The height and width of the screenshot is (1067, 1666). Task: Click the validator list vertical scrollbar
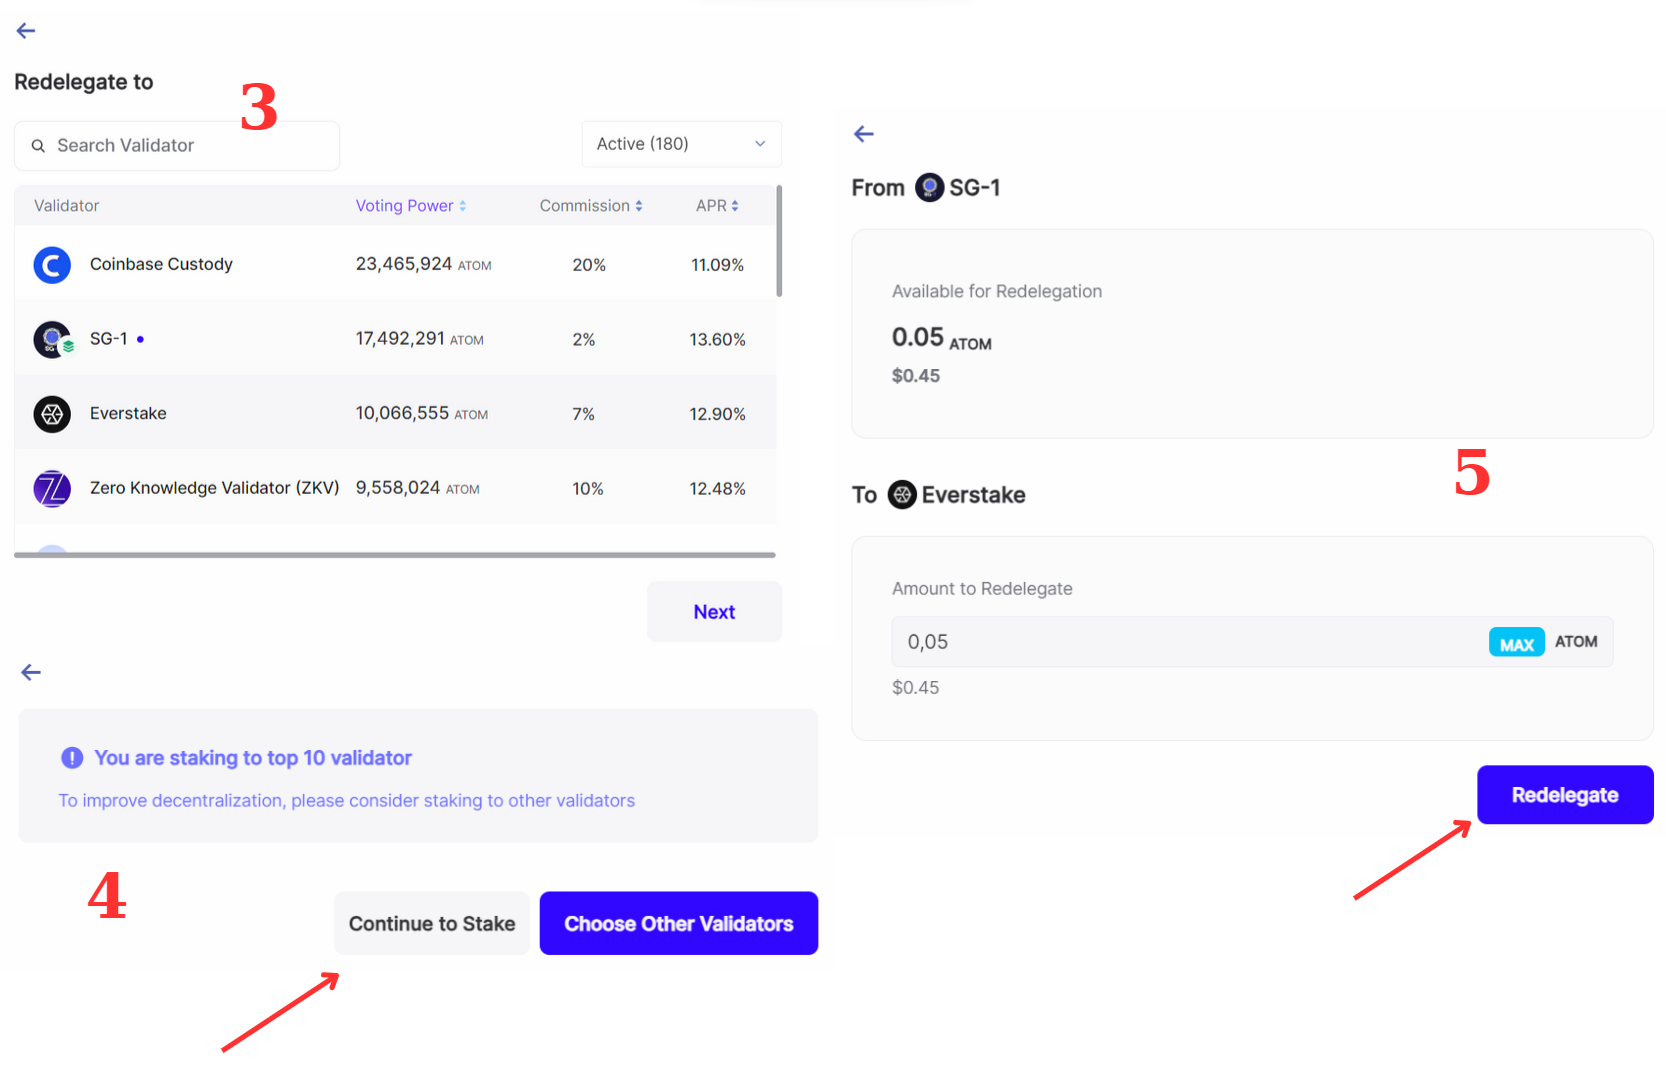[779, 241]
